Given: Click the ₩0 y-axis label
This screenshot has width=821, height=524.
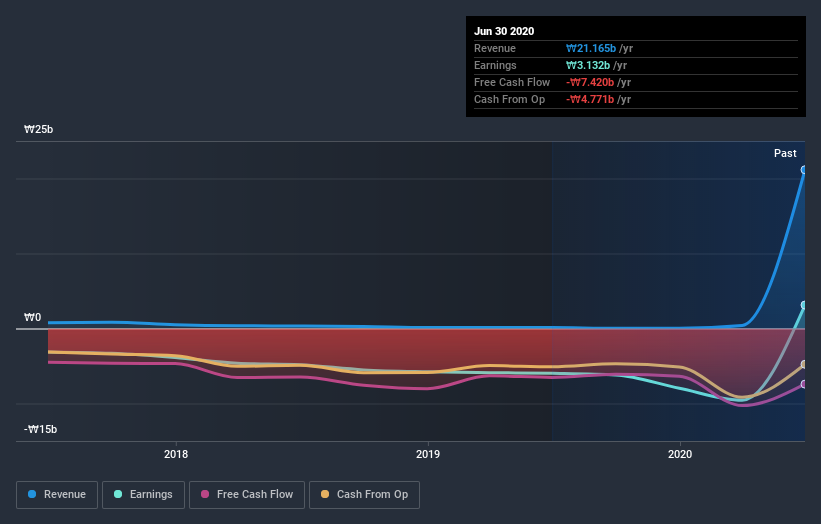Looking at the screenshot, I should 32,317.
